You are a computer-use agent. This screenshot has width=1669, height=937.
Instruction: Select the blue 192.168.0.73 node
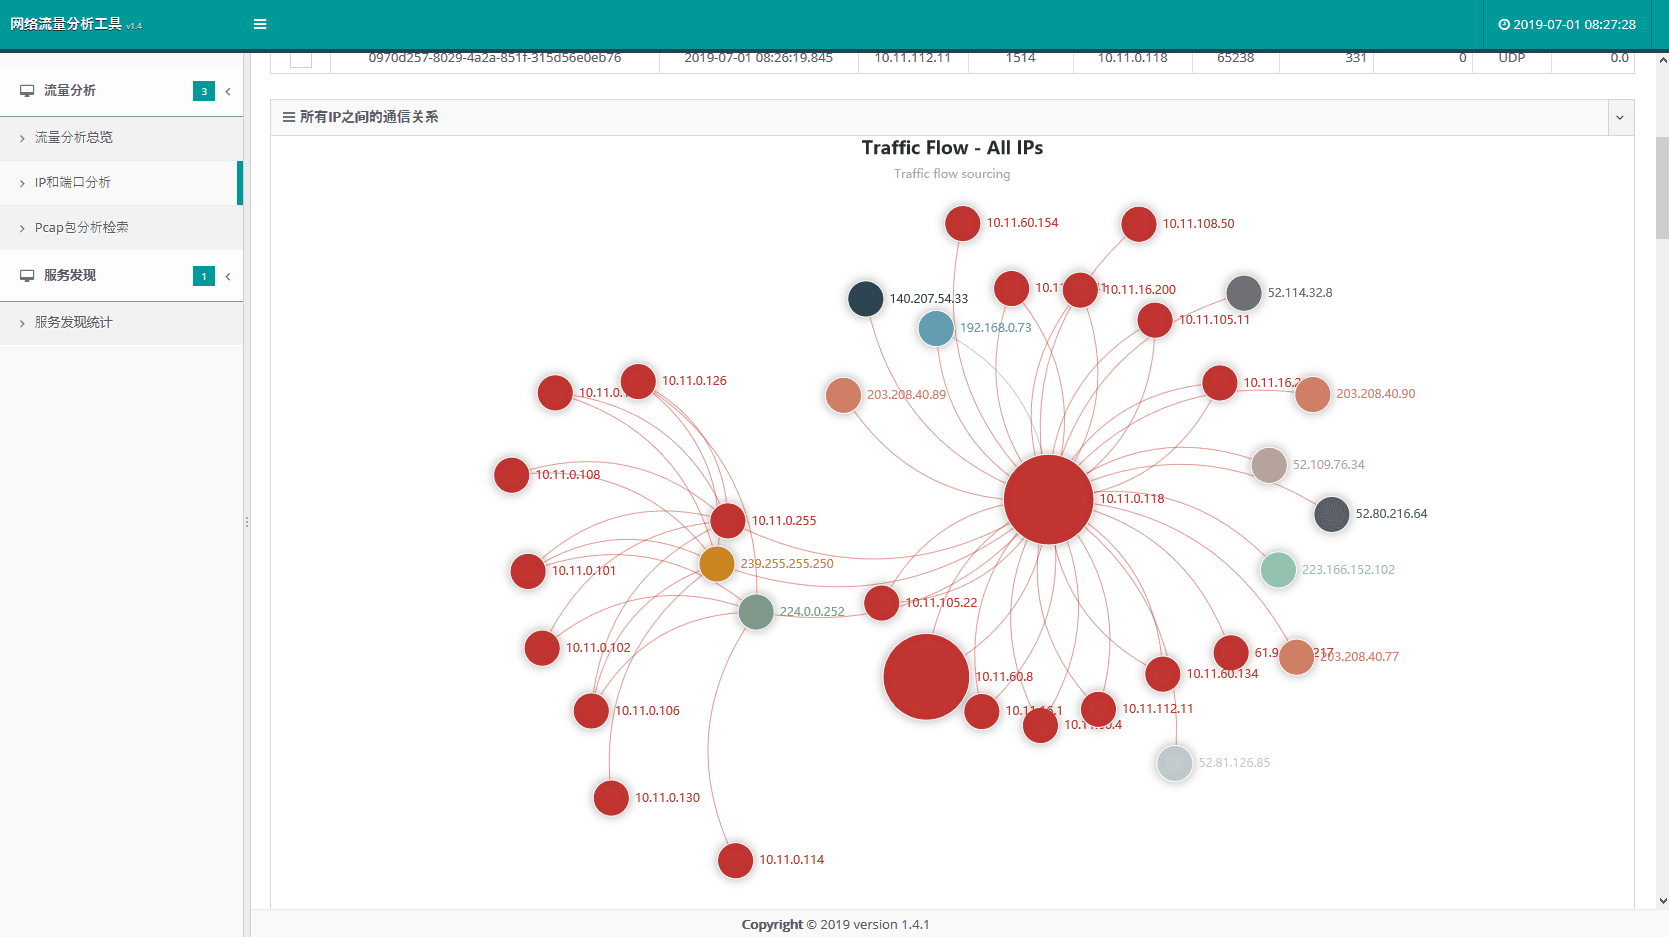[936, 328]
